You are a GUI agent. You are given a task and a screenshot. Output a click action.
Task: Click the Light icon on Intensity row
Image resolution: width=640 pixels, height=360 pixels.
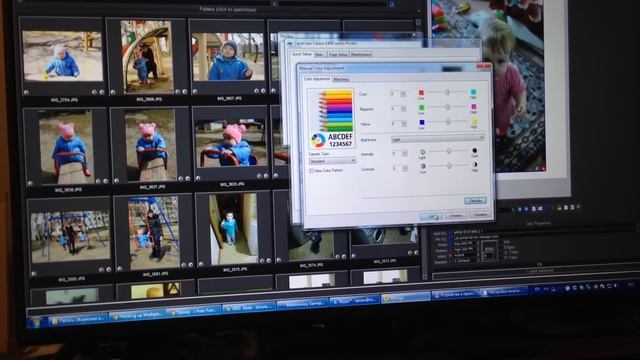pyautogui.click(x=423, y=152)
